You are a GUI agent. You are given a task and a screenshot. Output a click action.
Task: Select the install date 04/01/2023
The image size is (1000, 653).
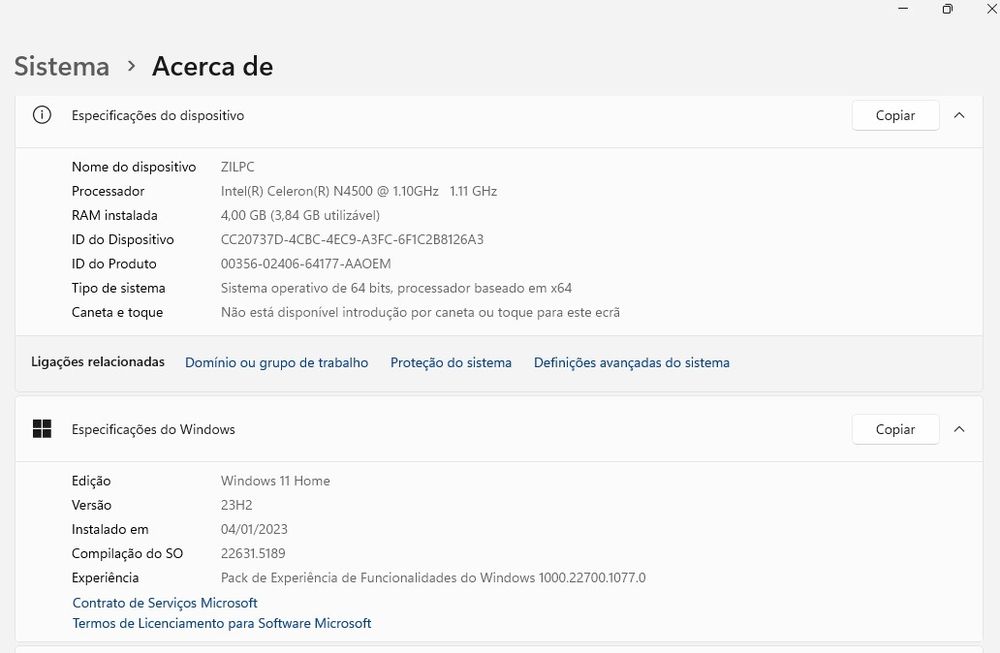coord(254,529)
